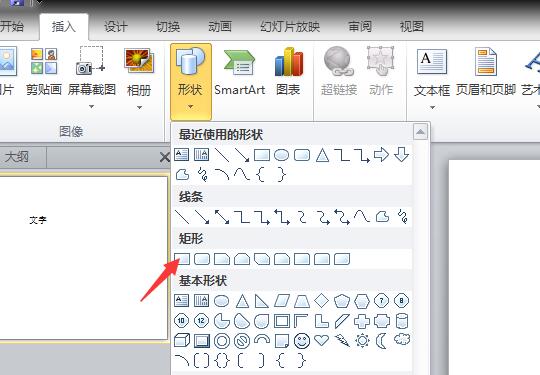Select cylinder can shape

(402, 321)
